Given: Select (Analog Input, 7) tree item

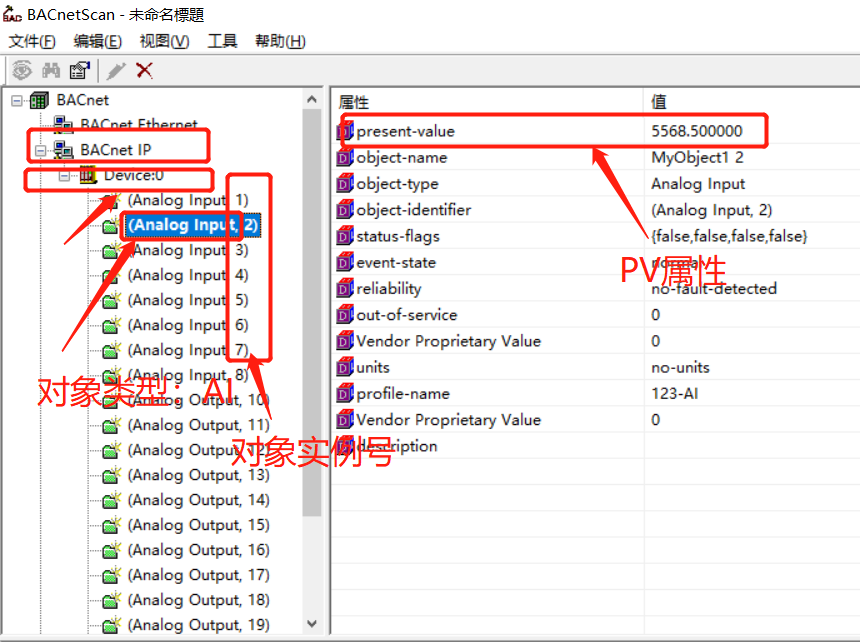Looking at the screenshot, I should [188, 350].
